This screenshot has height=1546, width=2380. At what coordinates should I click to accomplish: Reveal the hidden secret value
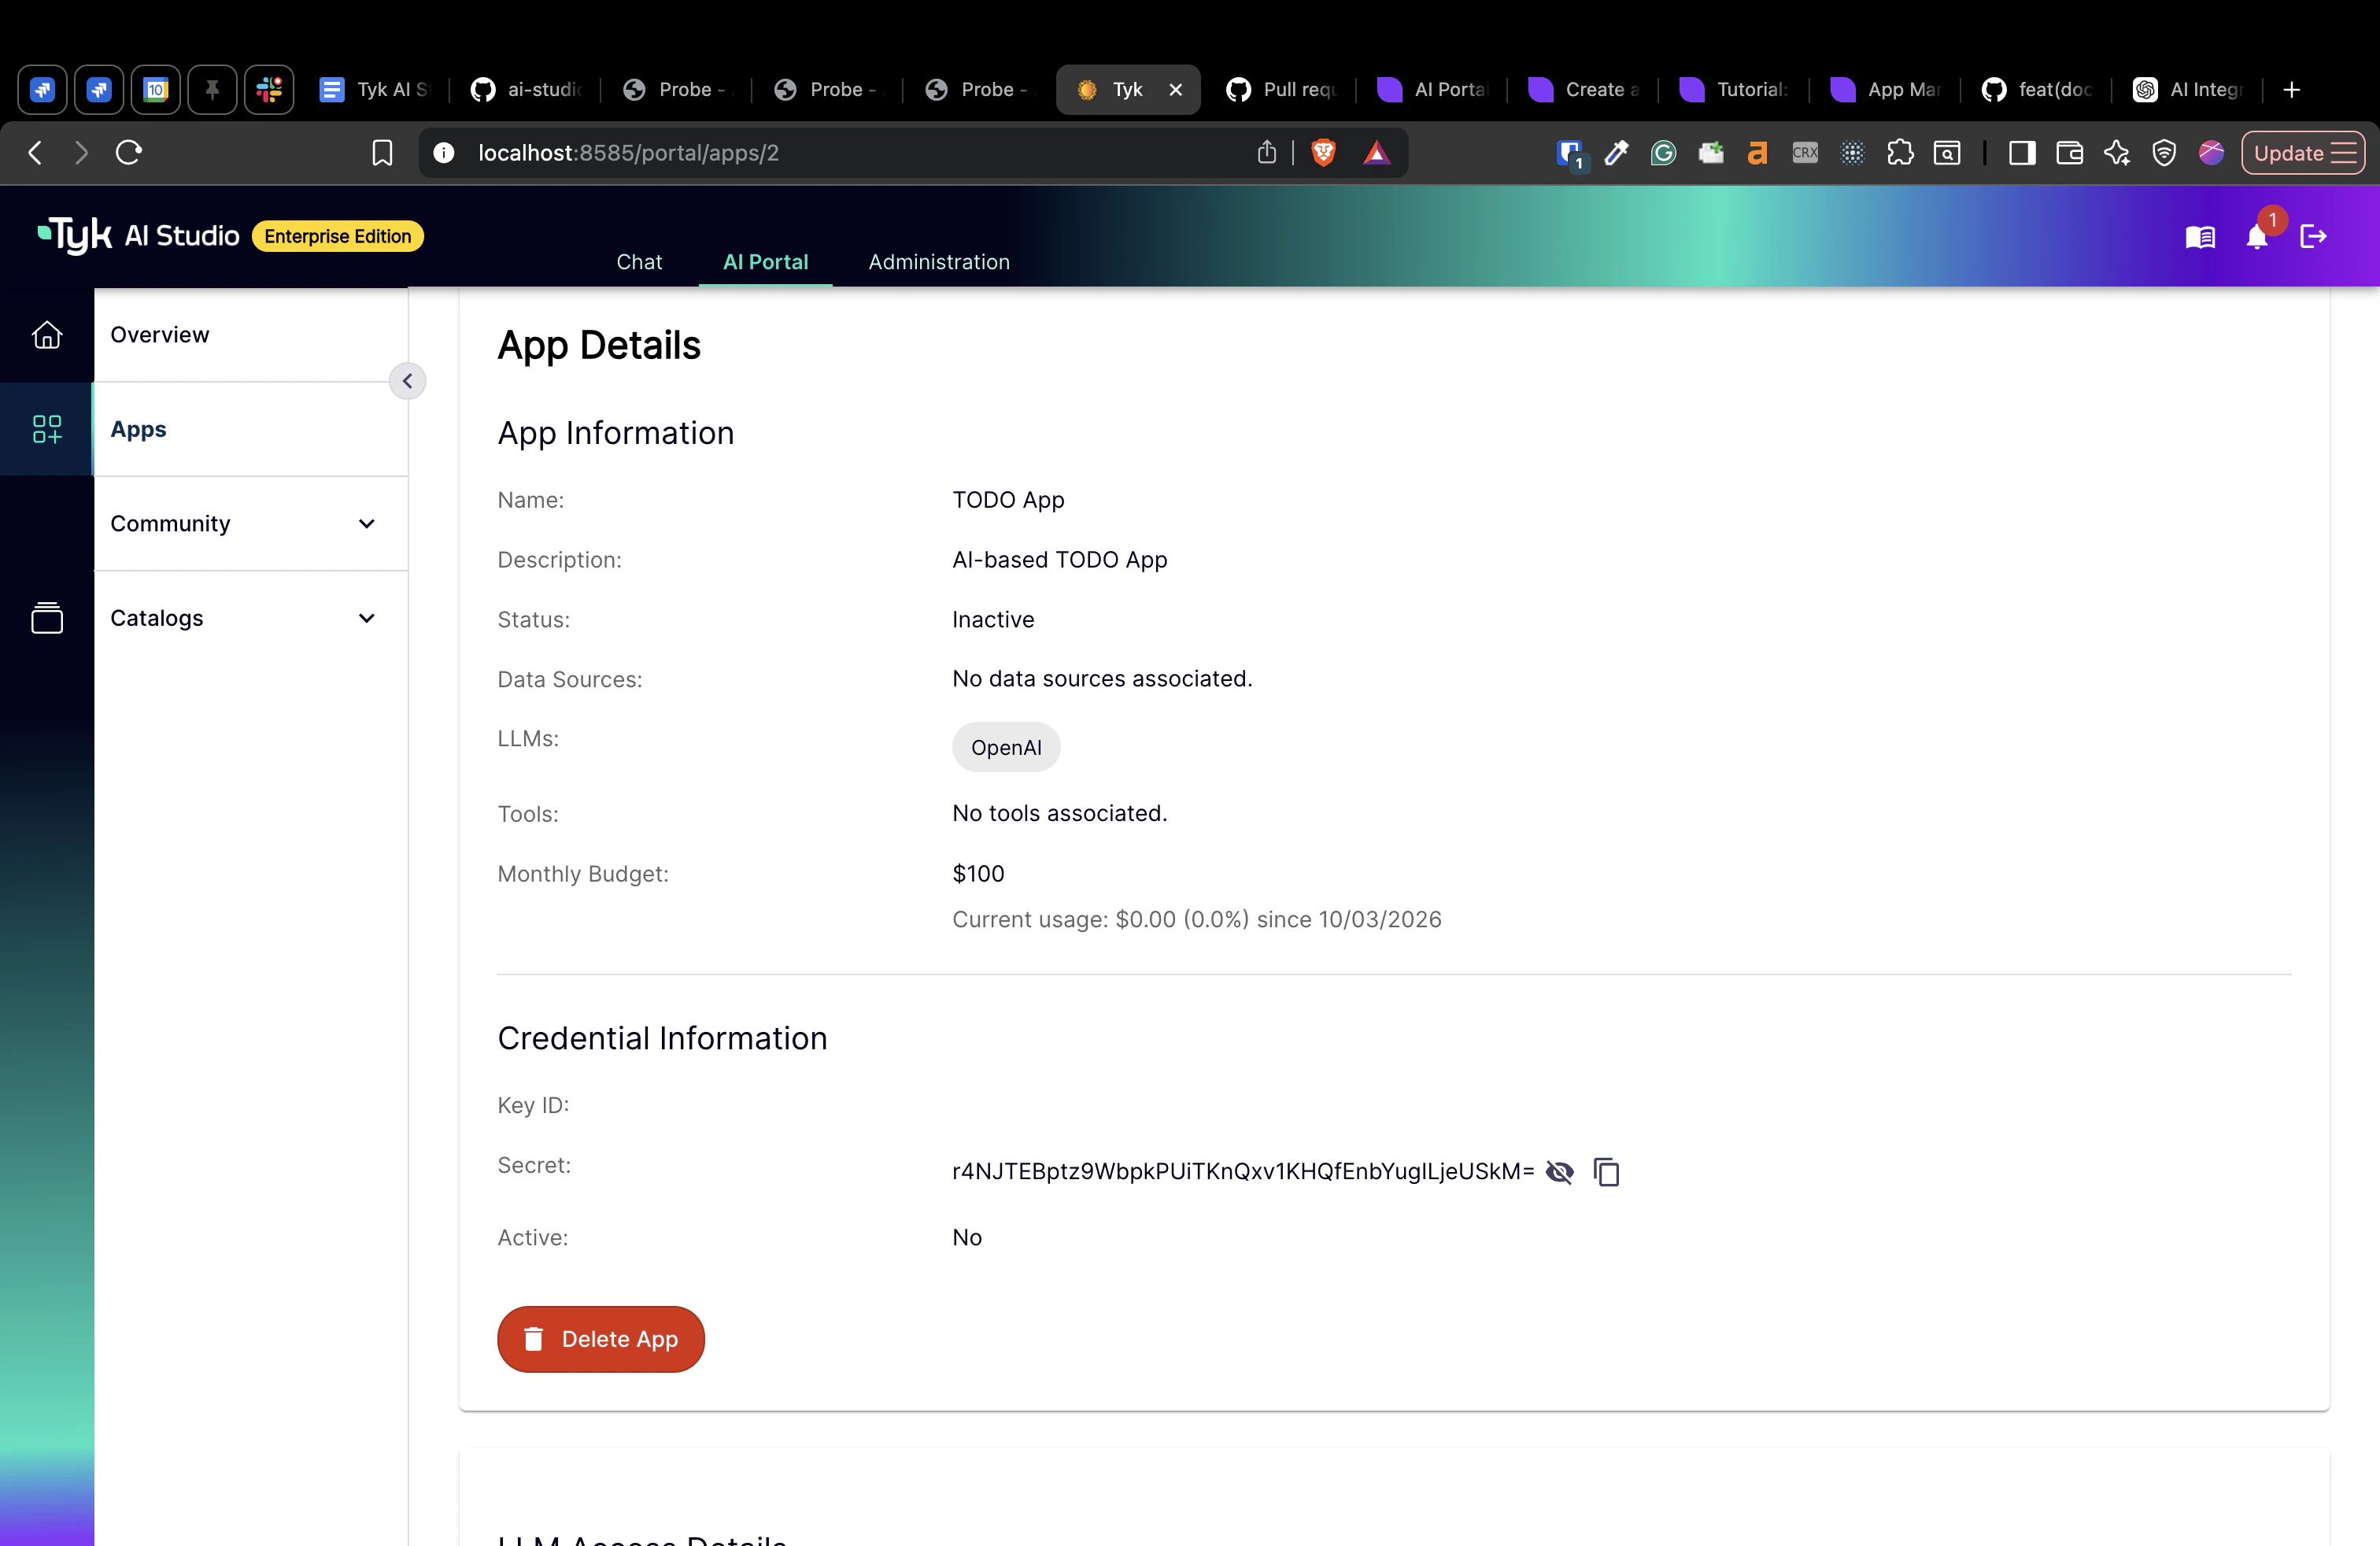tap(1559, 1172)
